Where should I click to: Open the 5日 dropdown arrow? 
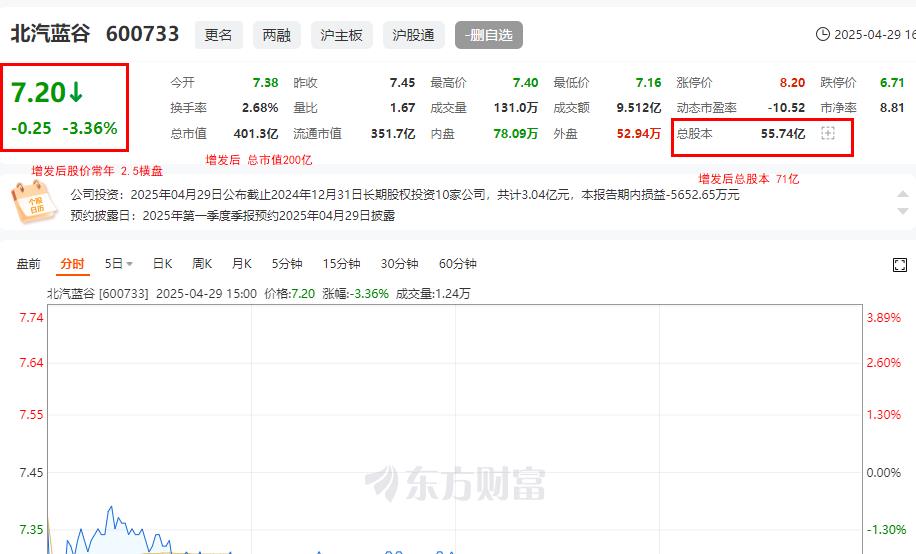tap(129, 264)
